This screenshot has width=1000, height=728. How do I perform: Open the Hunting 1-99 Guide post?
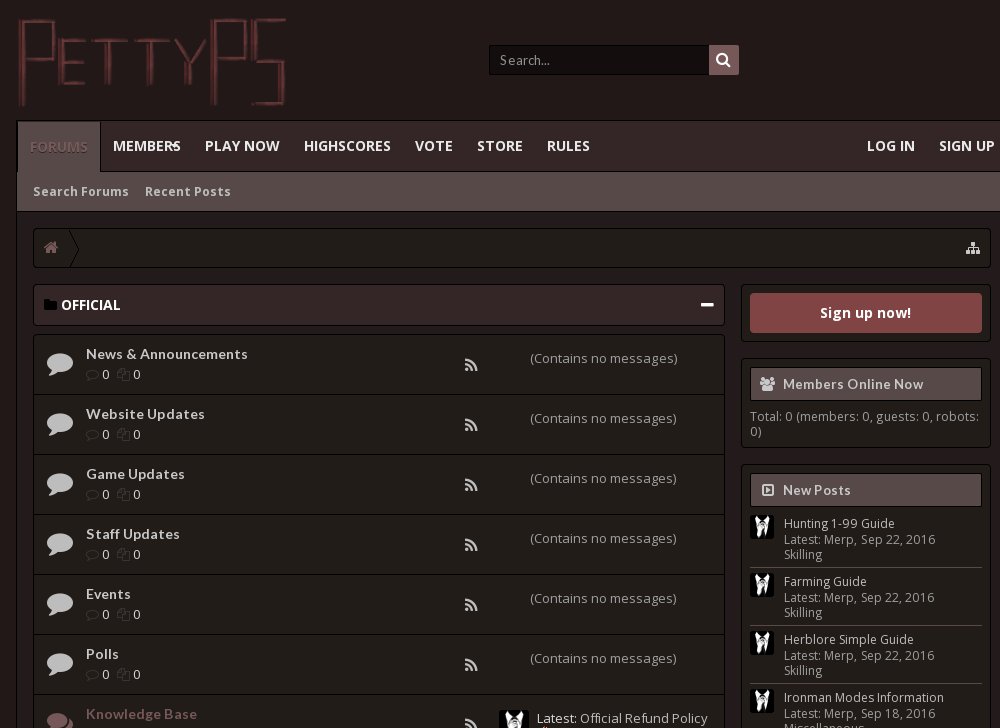[x=839, y=523]
